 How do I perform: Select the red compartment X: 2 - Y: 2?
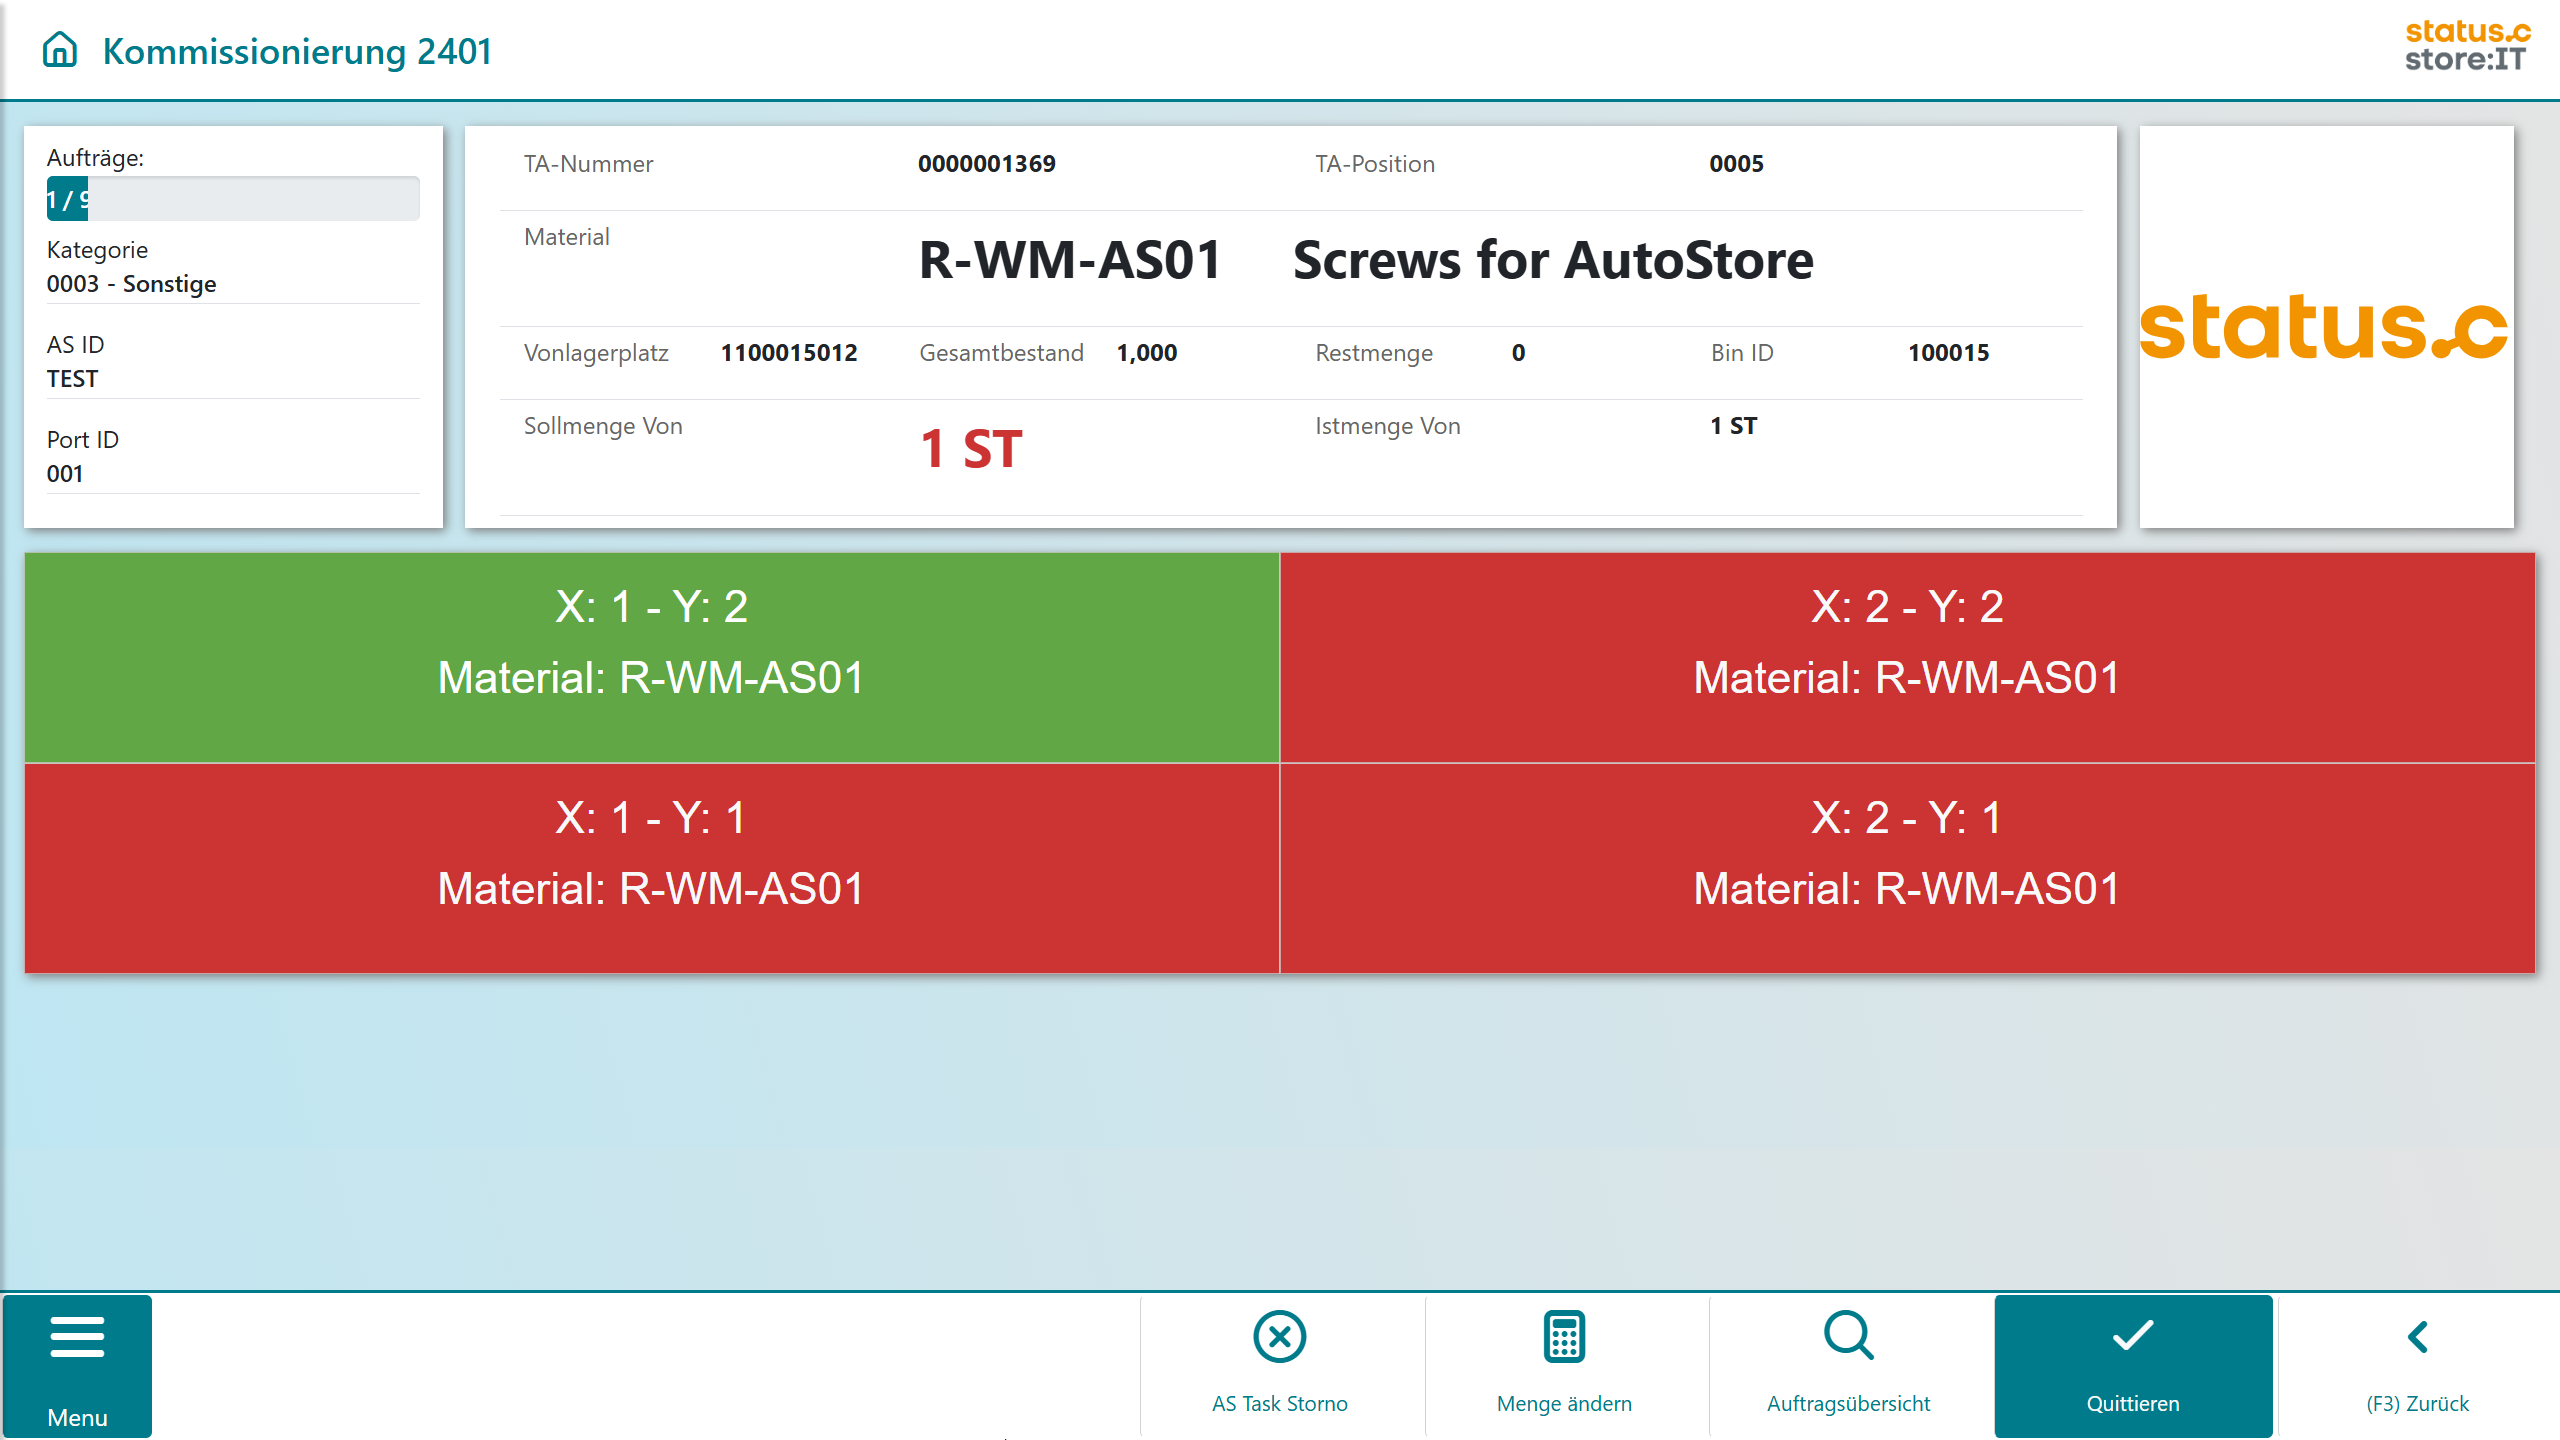1907,657
